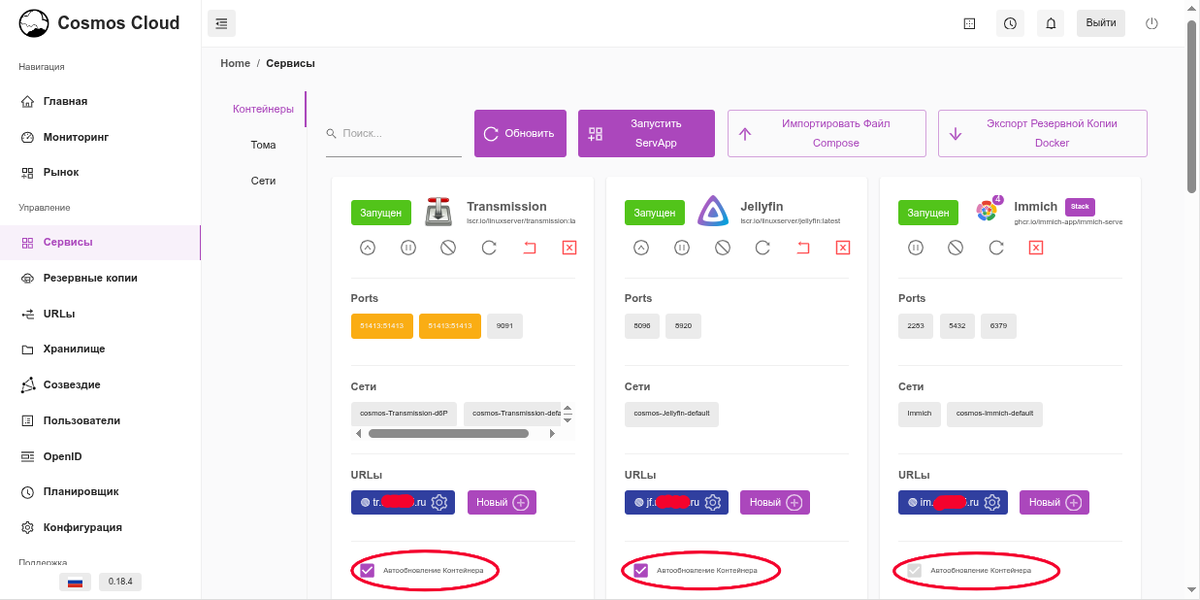
Task: Collapse the left sidebar with the hamburger icon
Action: pos(221,22)
